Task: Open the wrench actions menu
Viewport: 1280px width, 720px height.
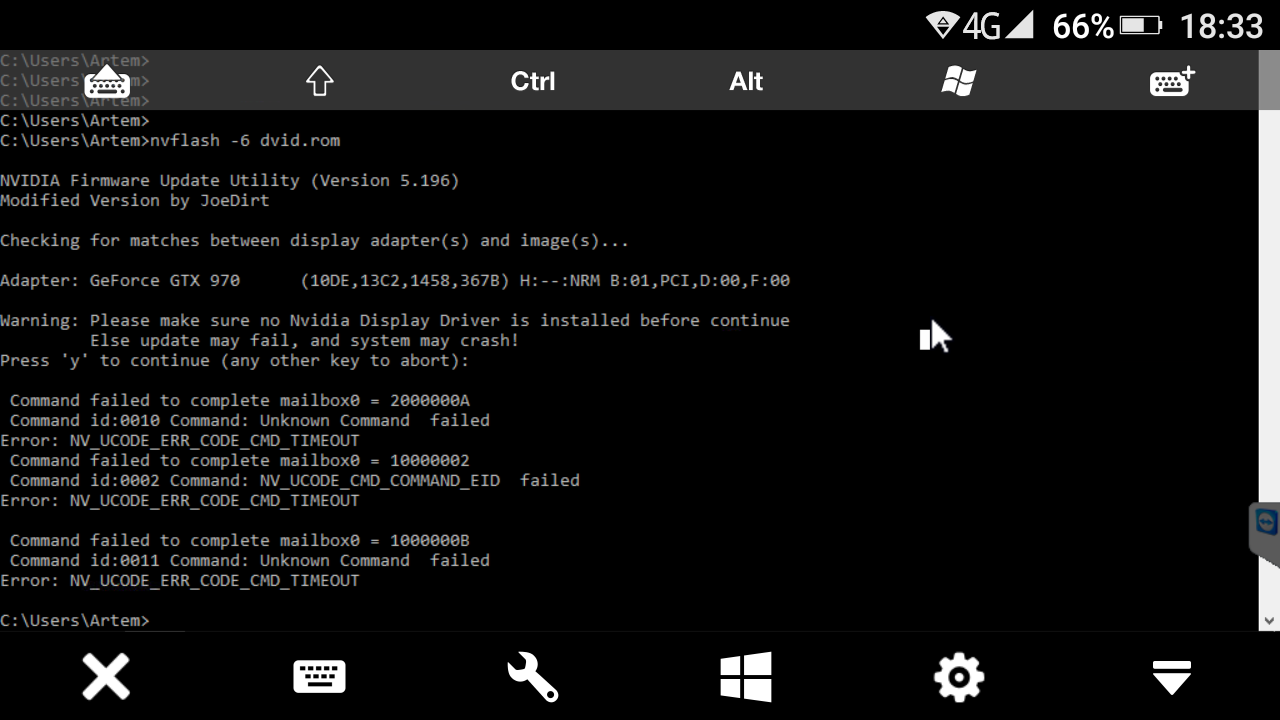Action: 532,677
